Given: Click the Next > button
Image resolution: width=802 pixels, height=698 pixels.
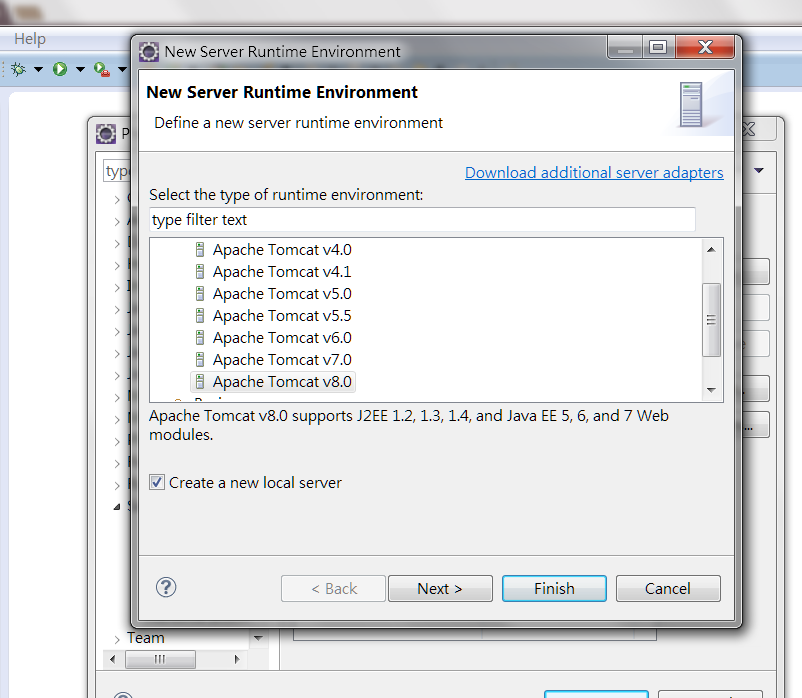Looking at the screenshot, I should [x=440, y=589].
